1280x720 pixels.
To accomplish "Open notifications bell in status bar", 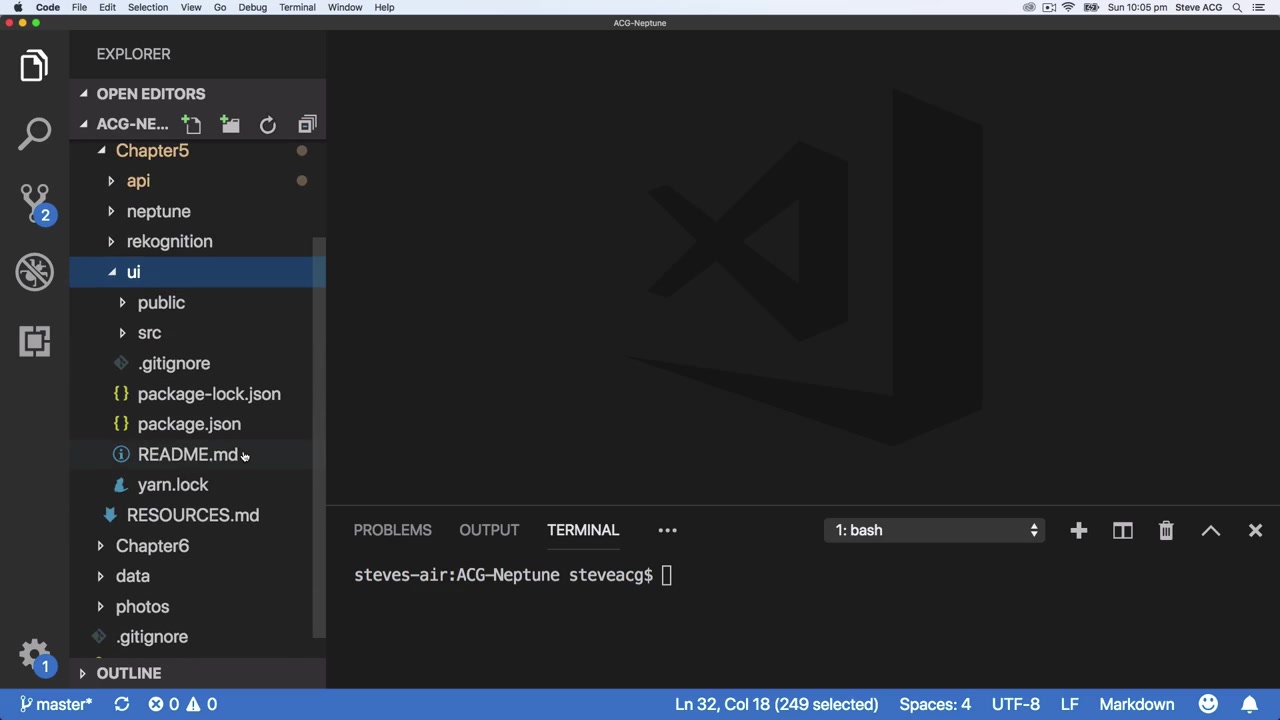I will tap(1250, 704).
